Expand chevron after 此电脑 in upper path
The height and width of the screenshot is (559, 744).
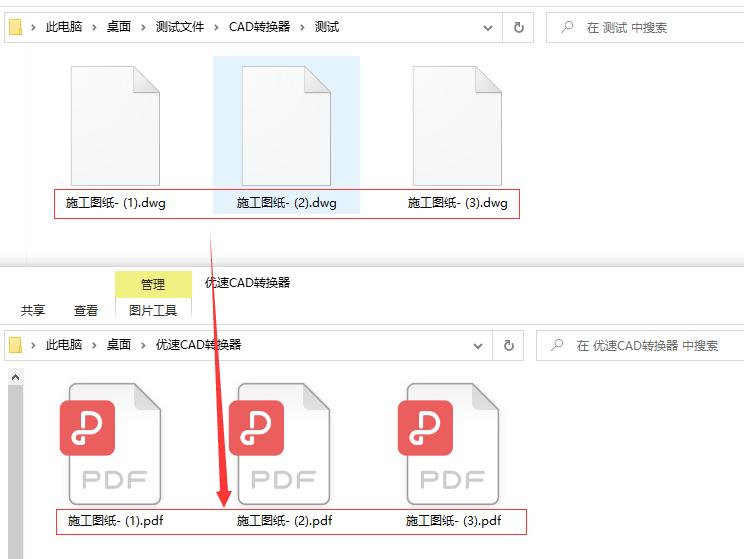pyautogui.click(x=94, y=28)
